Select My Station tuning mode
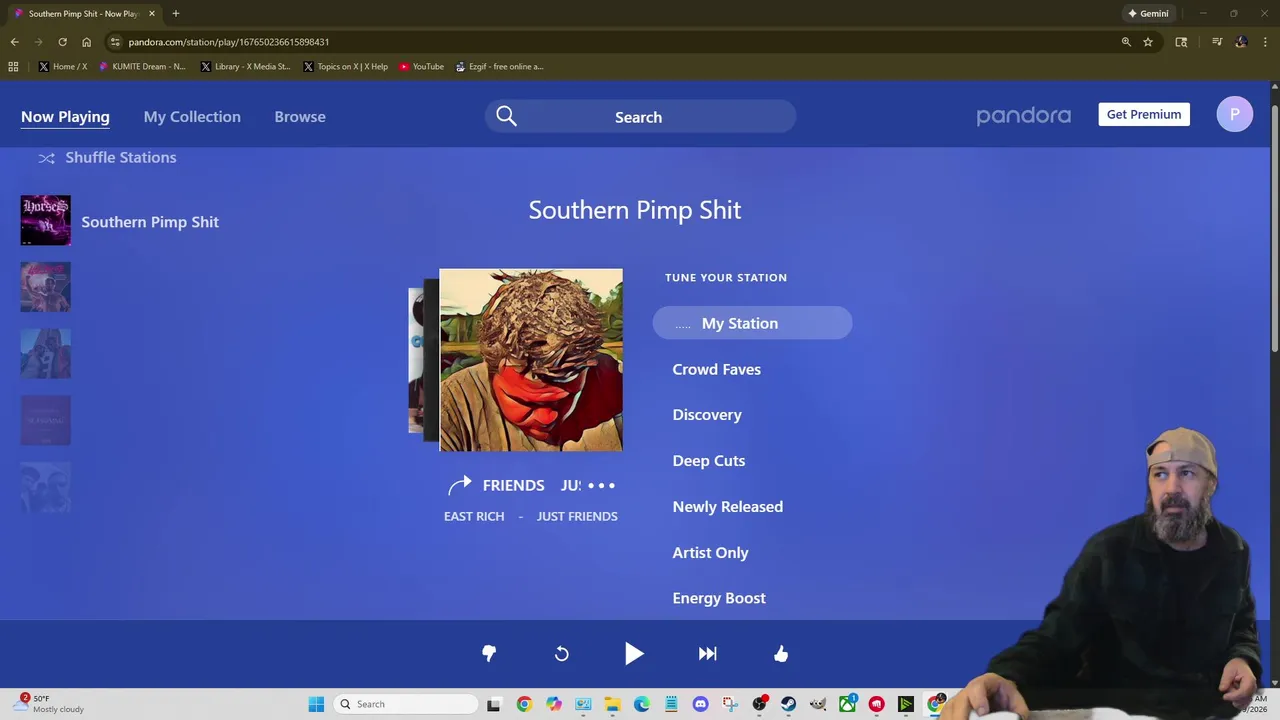 tap(752, 323)
